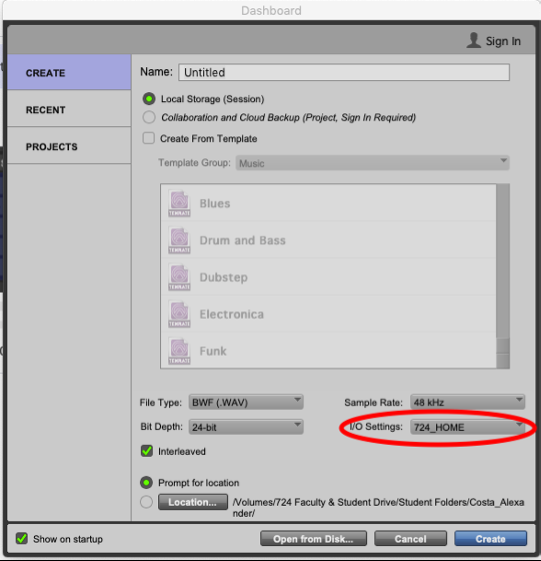Click the Sign In user icon
Viewport: 541px width, 561px height.
click(473, 40)
